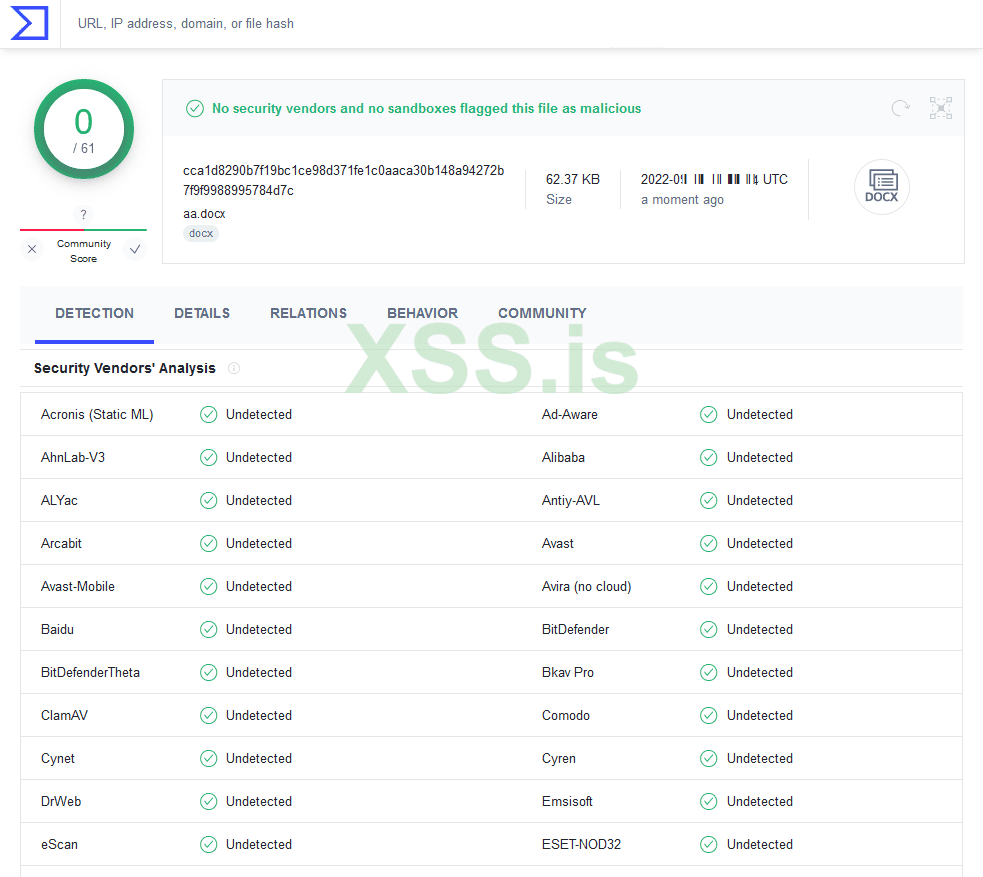Click the Undetected result for Comodo
The width and height of the screenshot is (983, 877).
tap(760, 715)
